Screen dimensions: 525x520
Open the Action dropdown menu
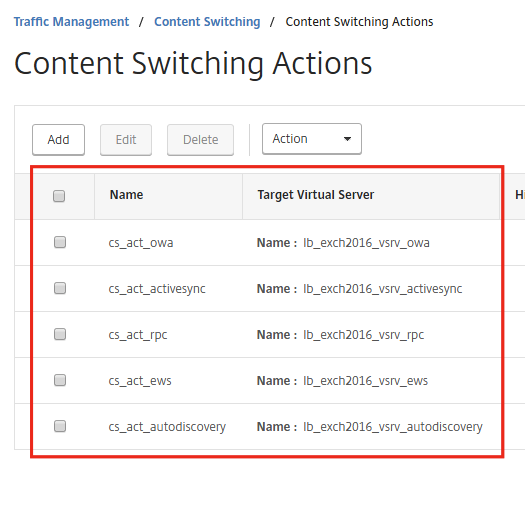tap(312, 139)
